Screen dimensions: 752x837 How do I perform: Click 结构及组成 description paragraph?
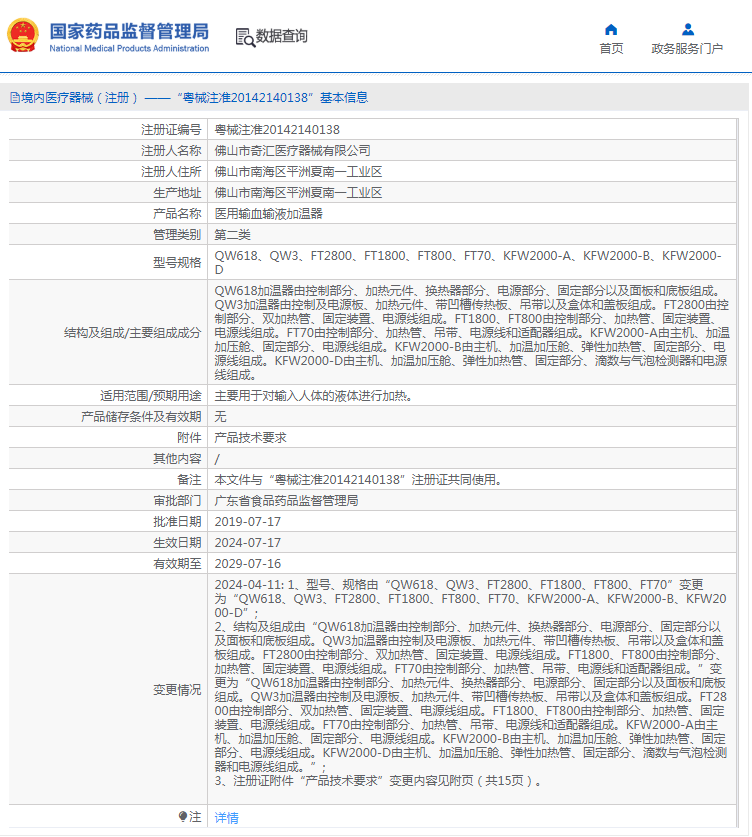[x=471, y=333]
